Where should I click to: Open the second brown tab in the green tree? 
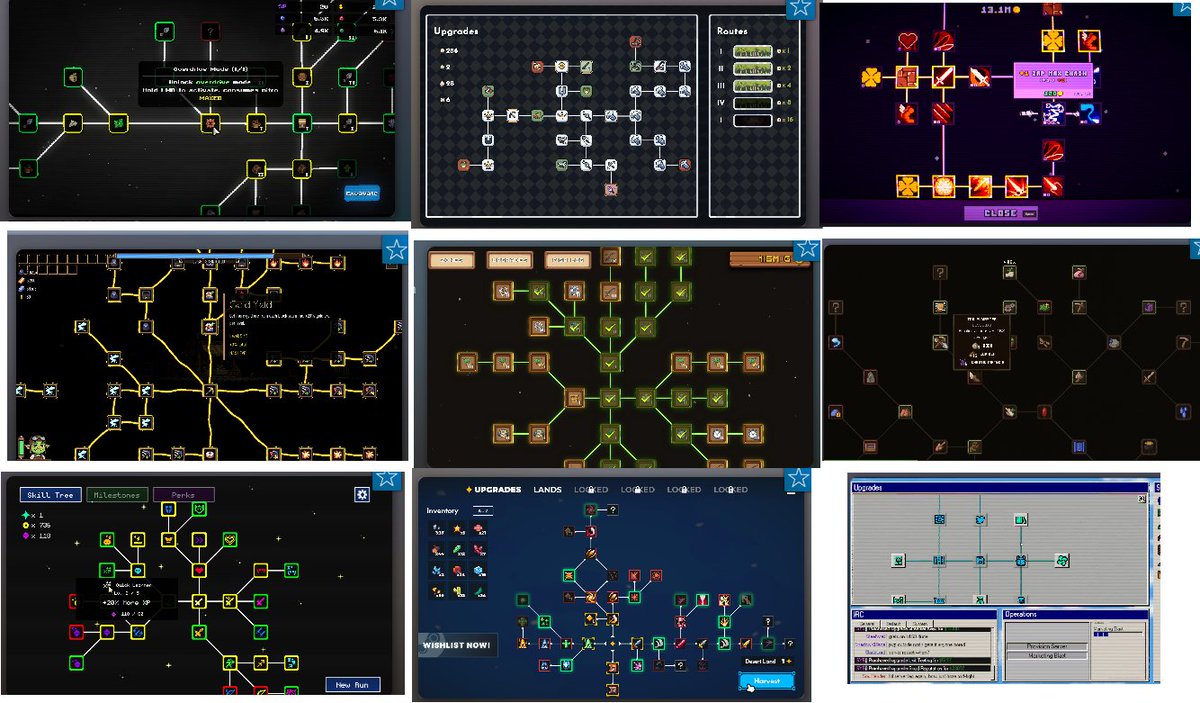(510, 260)
